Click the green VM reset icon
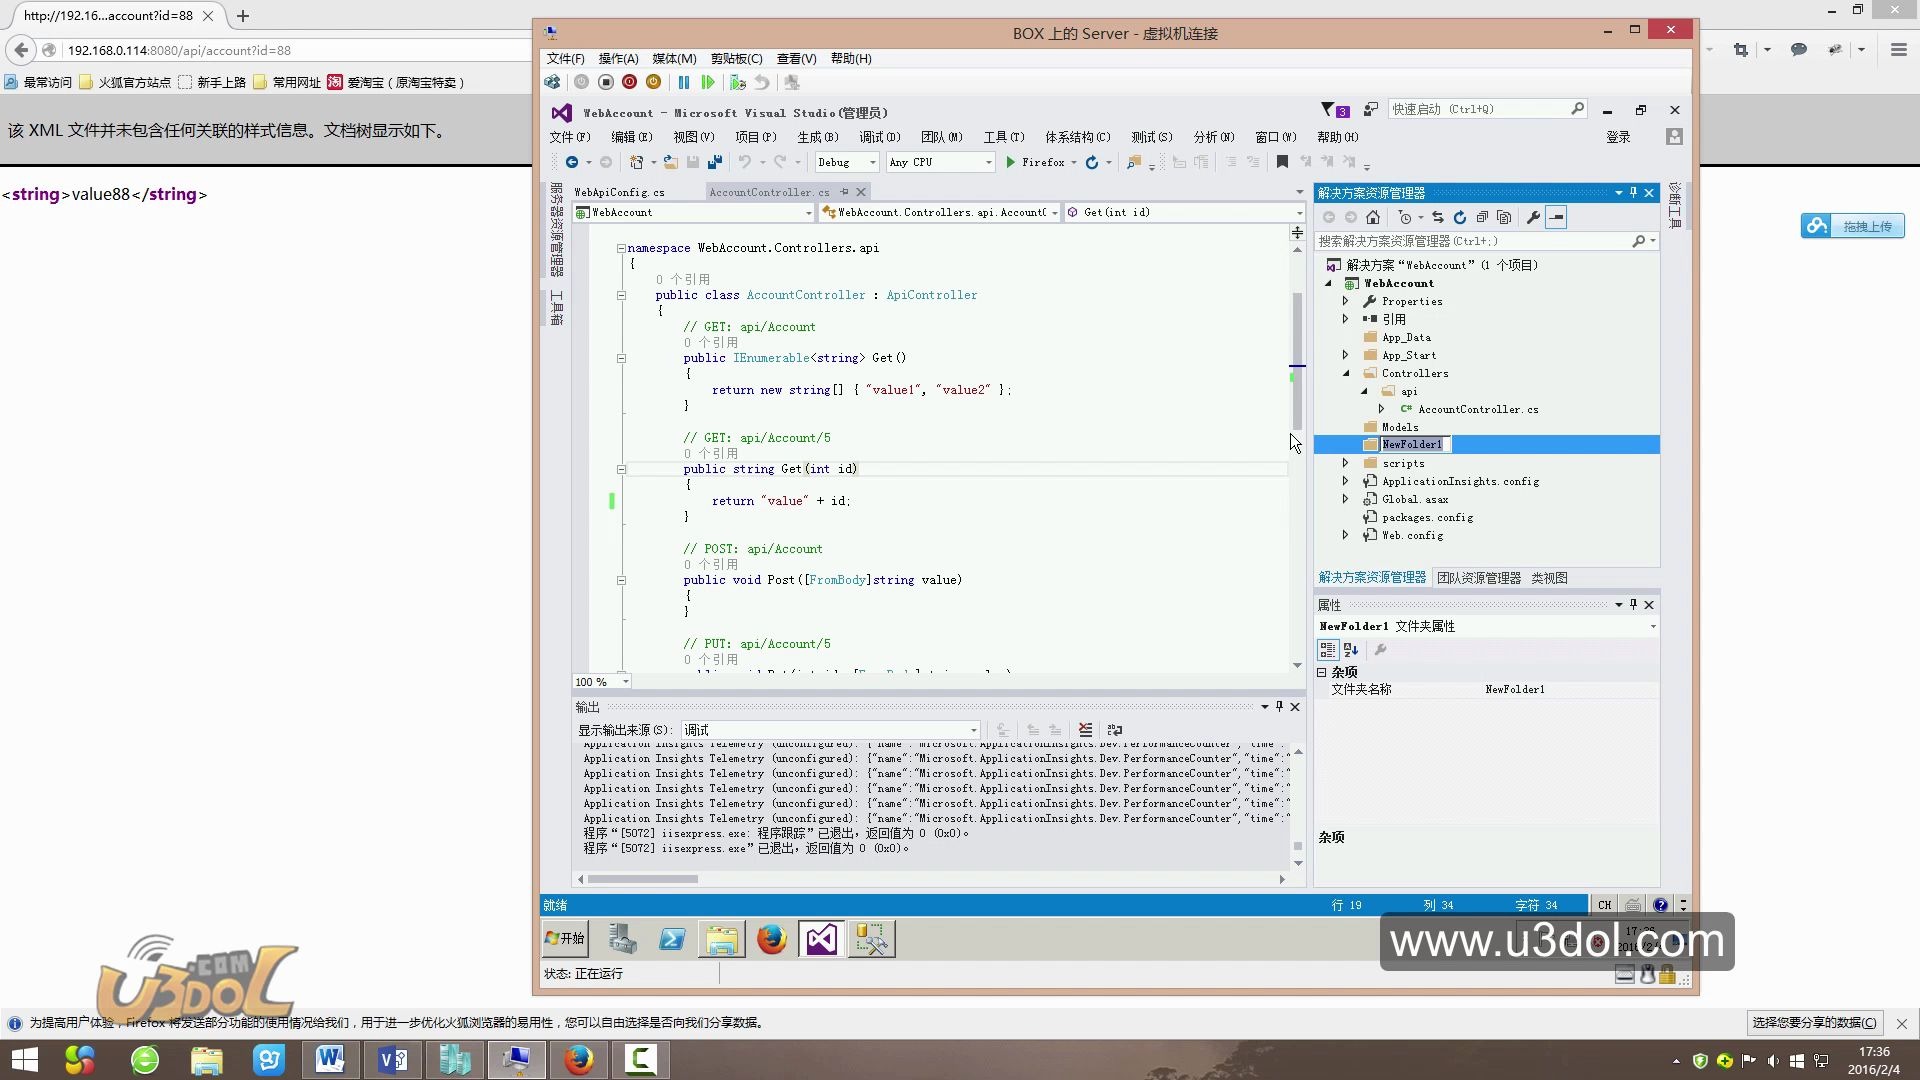This screenshot has width=1920, height=1080. tap(708, 83)
